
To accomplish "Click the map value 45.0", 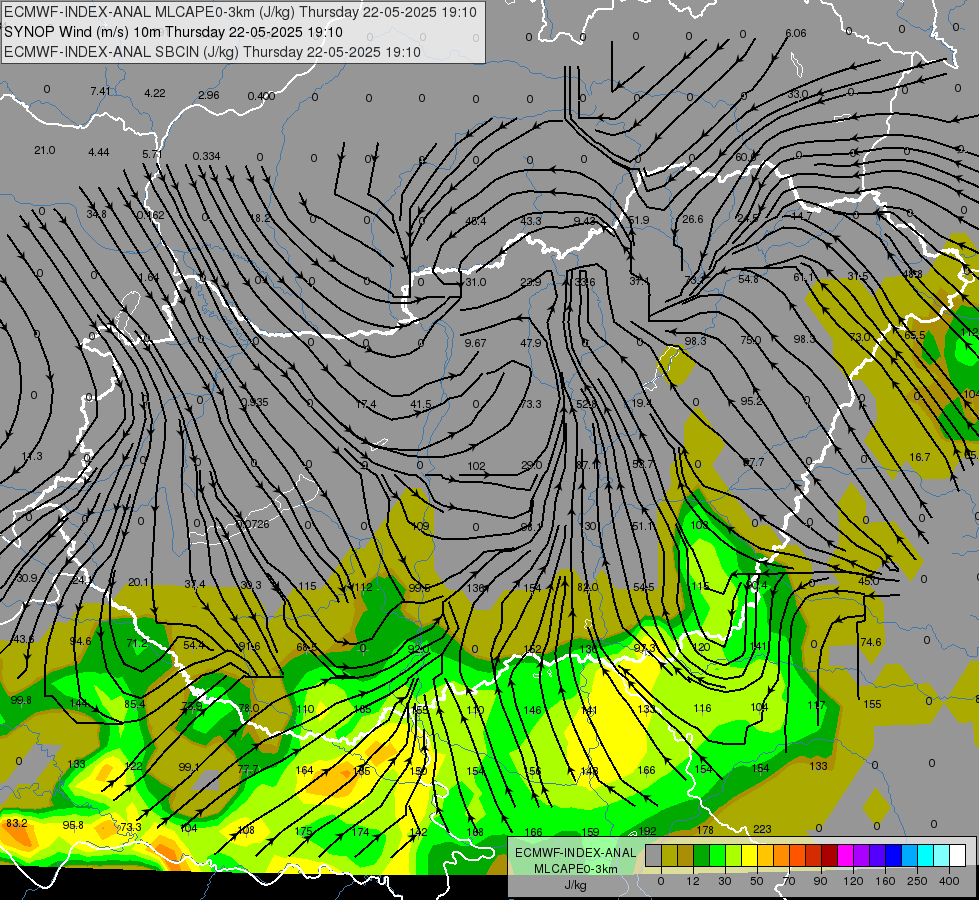I will tap(868, 581).
